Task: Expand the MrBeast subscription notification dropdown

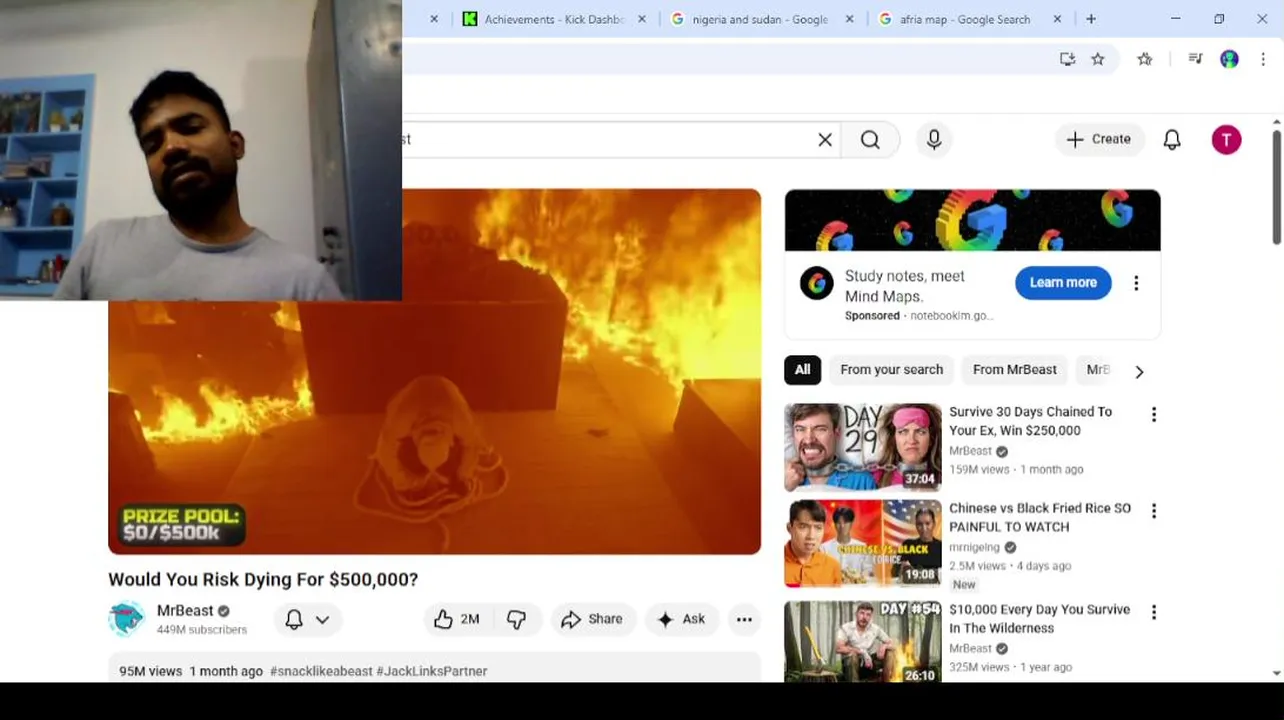Action: click(x=307, y=619)
